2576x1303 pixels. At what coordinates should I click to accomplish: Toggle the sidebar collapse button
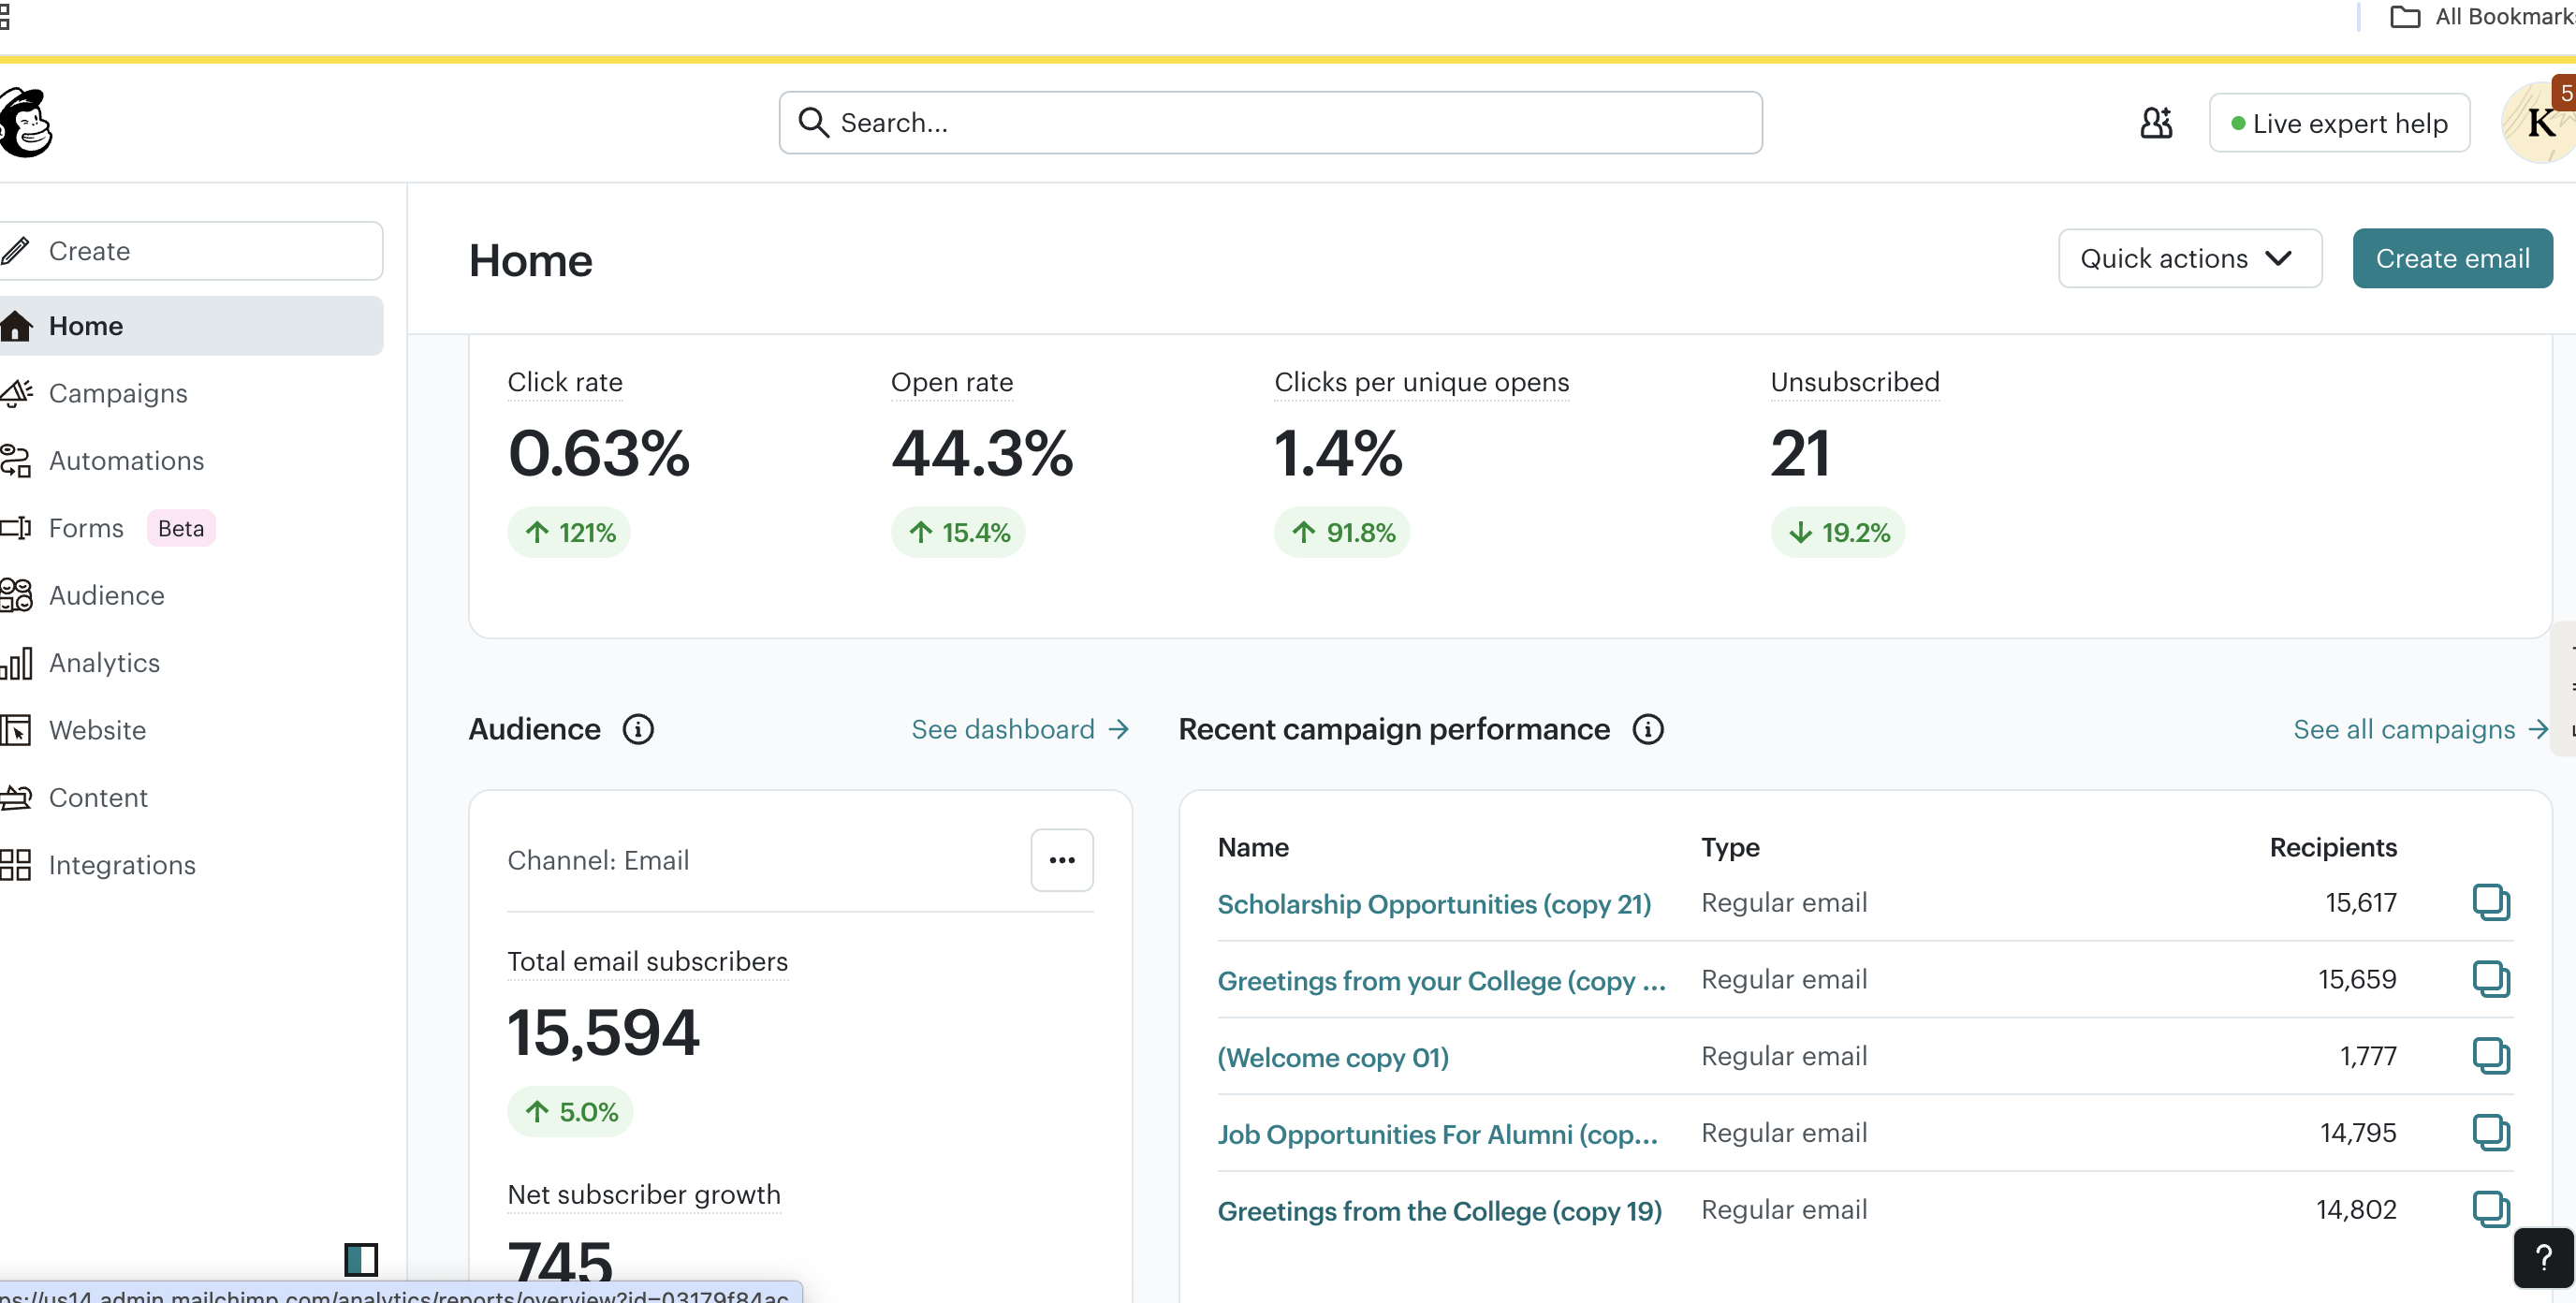click(361, 1258)
